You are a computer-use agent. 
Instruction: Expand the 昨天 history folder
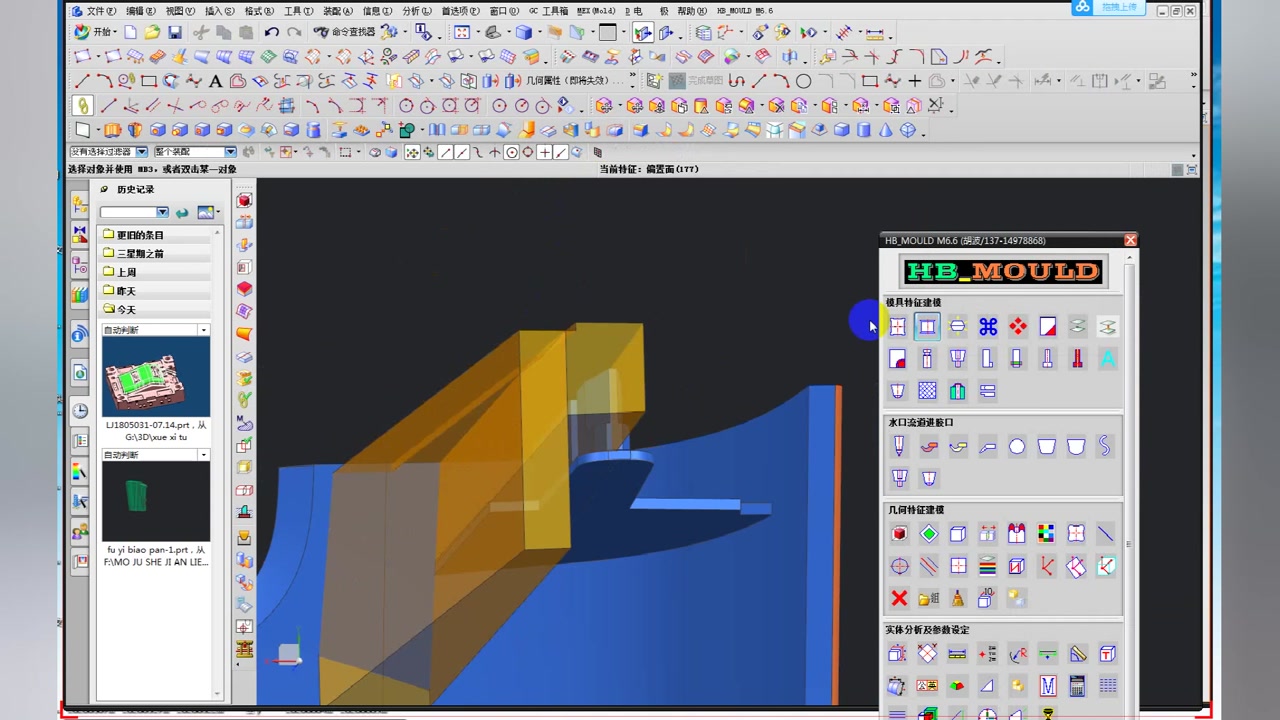click(x=155, y=291)
